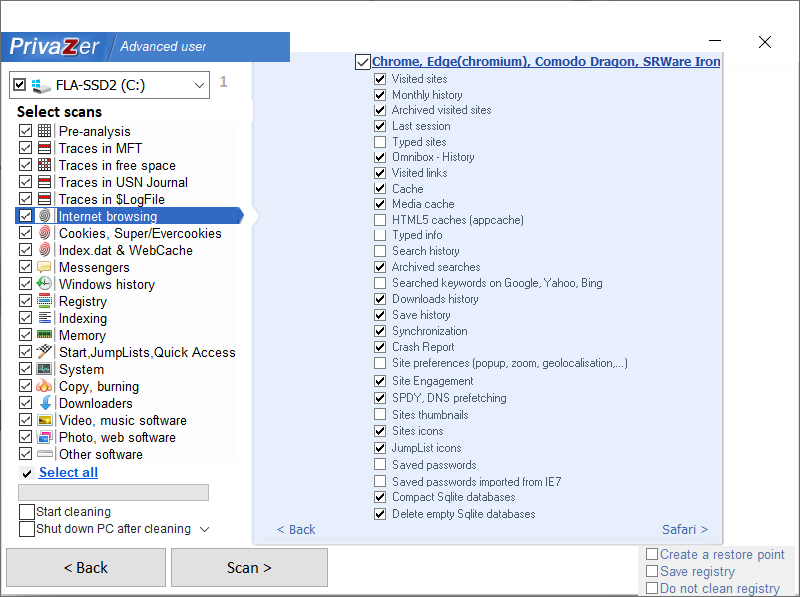Select the Internet browsing scan row

click(x=129, y=216)
